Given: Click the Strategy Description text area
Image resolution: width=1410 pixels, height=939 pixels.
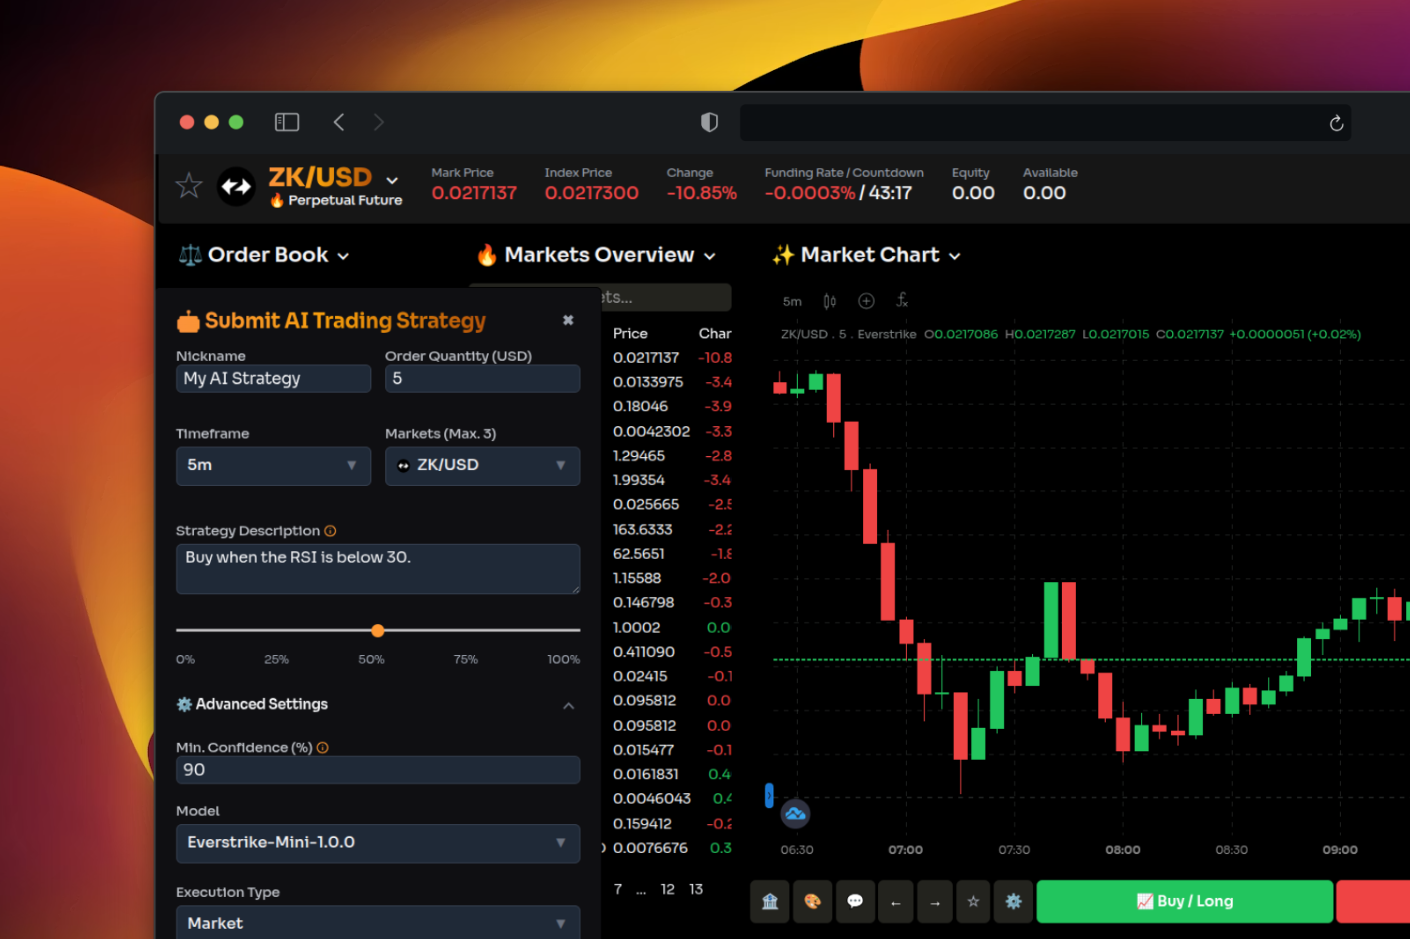Looking at the screenshot, I should (377, 568).
